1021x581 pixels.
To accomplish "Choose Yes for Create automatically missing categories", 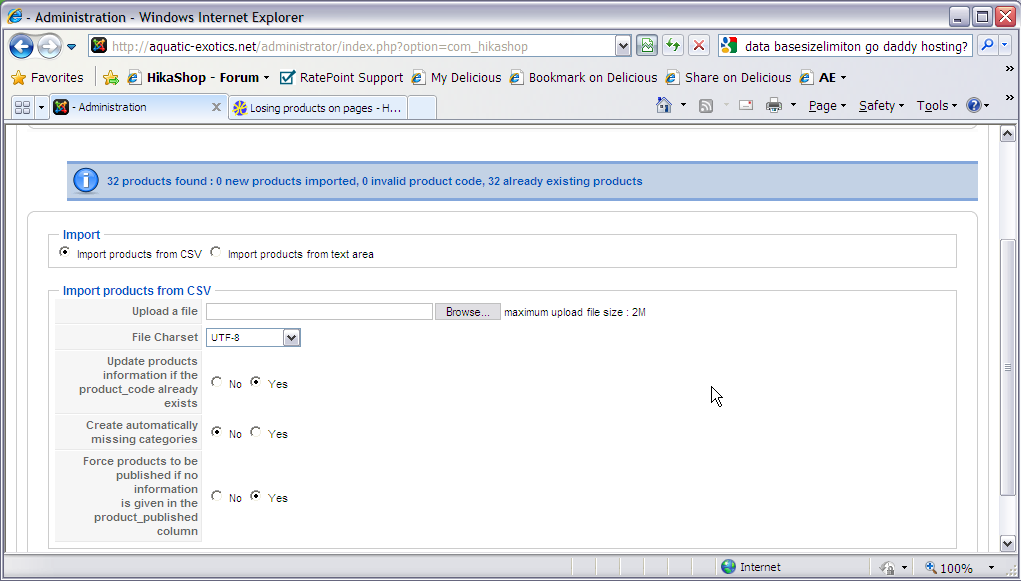I will (255, 432).
